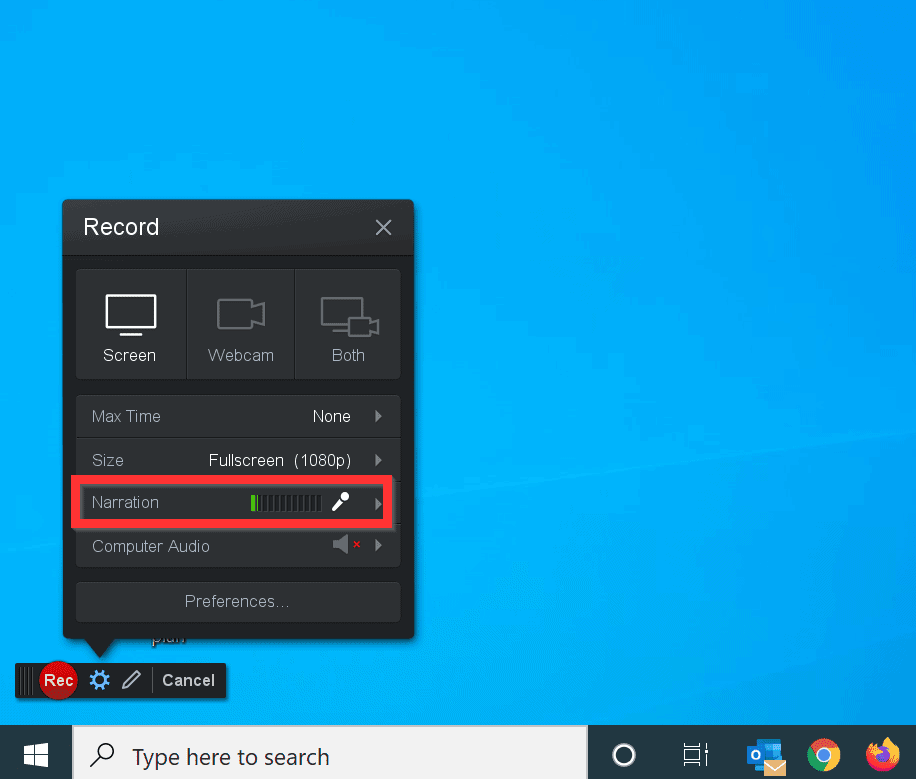Open the Preferences dialog
Screen dimensions: 916x779
coord(237,601)
